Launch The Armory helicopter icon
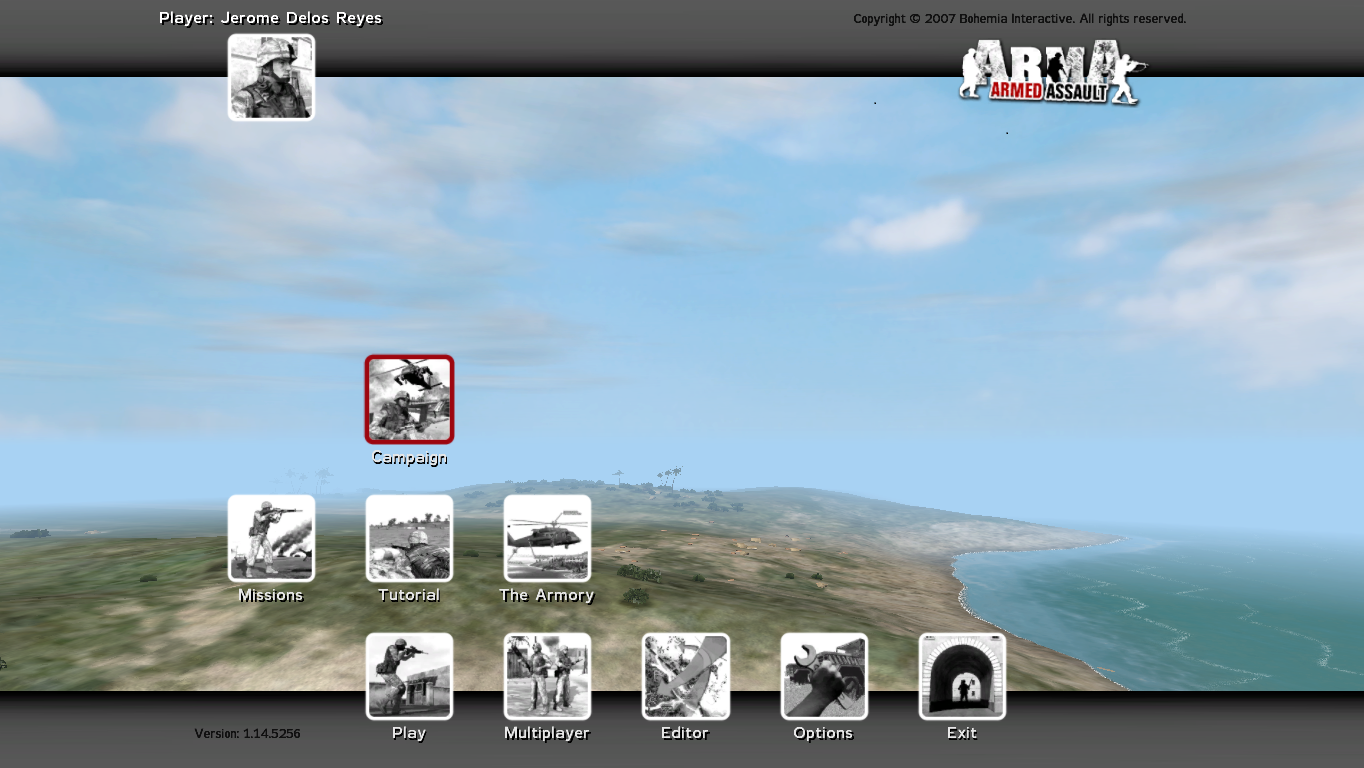Viewport: 1364px width, 768px height. (x=547, y=538)
